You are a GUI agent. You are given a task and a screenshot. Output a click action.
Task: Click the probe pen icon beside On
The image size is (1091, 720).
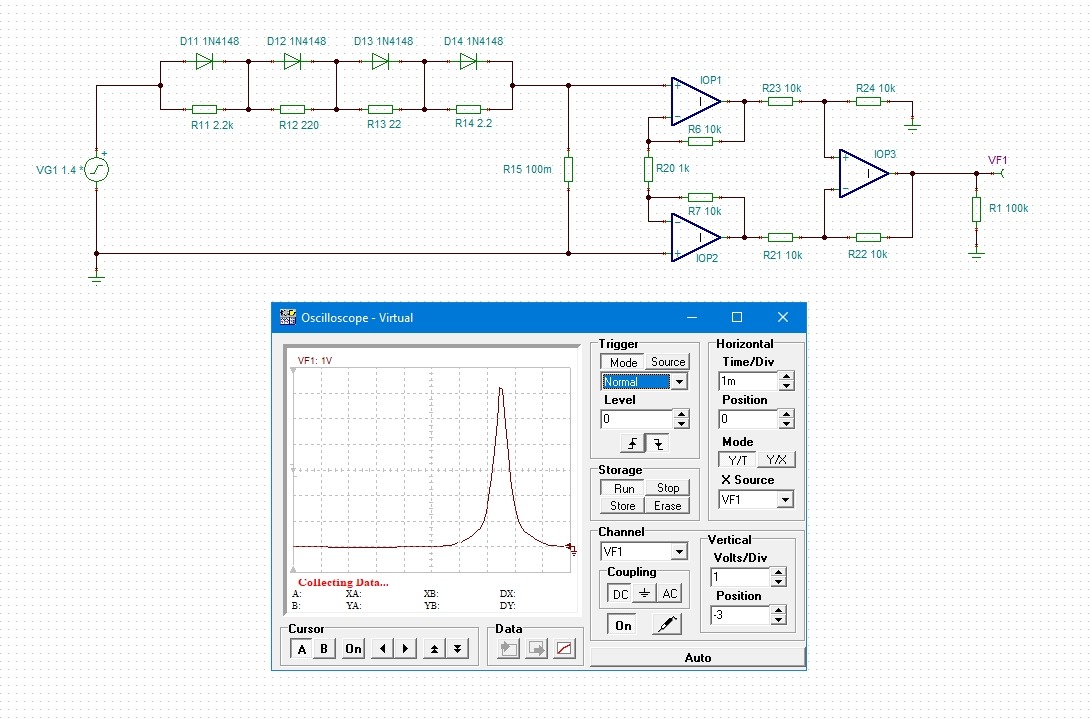(666, 625)
